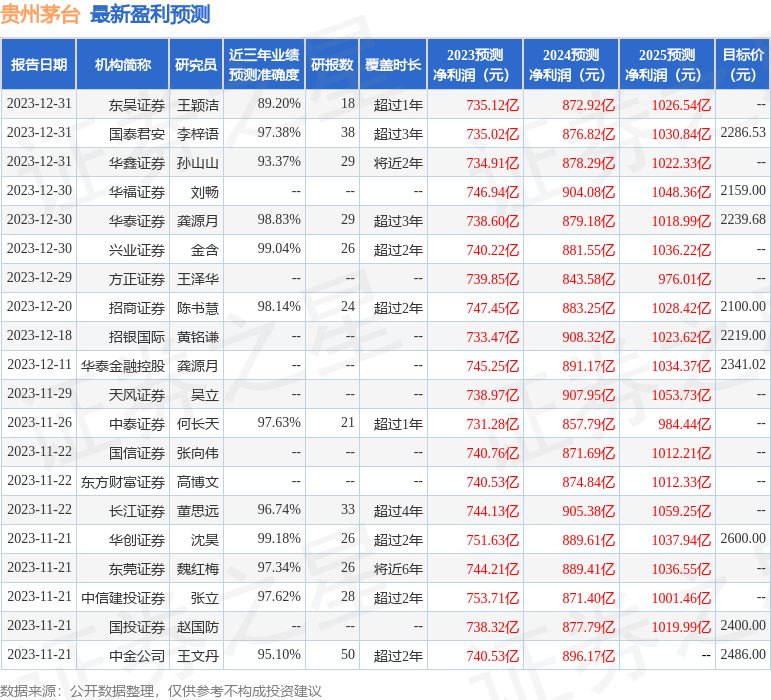This screenshot has height=700, width=771.
Task: Select the 东方财富证券 institution cell
Action: point(123,482)
